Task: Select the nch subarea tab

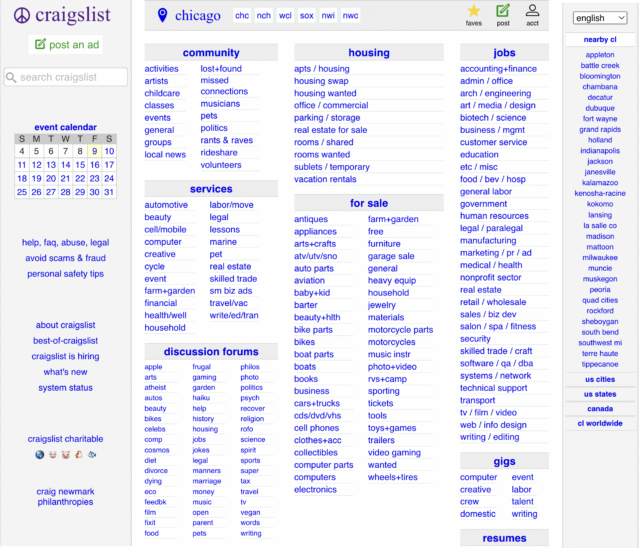Action: click(264, 16)
